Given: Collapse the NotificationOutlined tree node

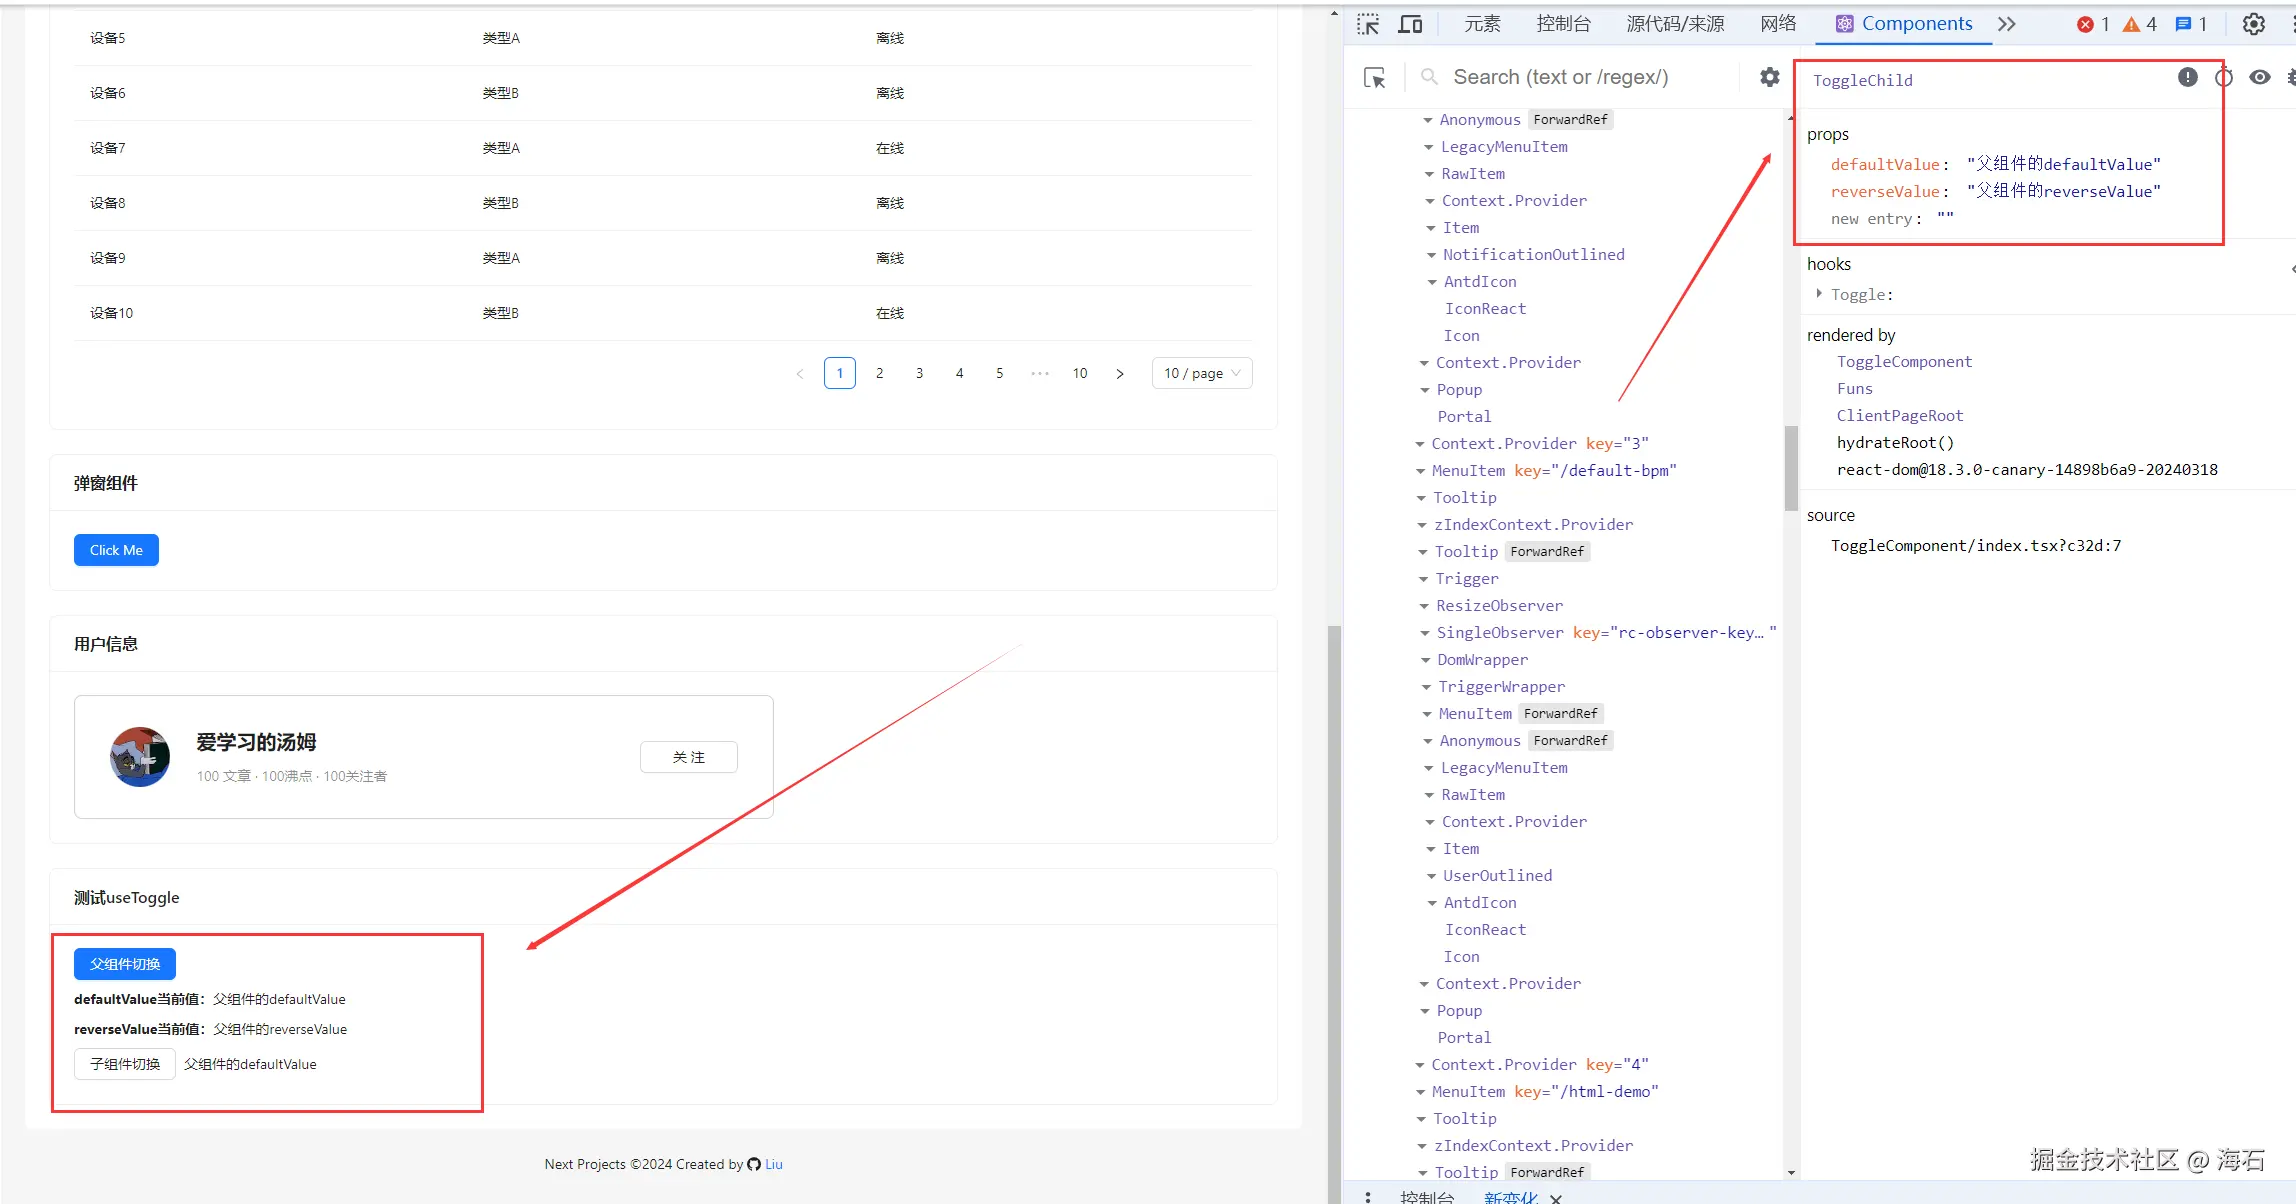Looking at the screenshot, I should pos(1431,255).
